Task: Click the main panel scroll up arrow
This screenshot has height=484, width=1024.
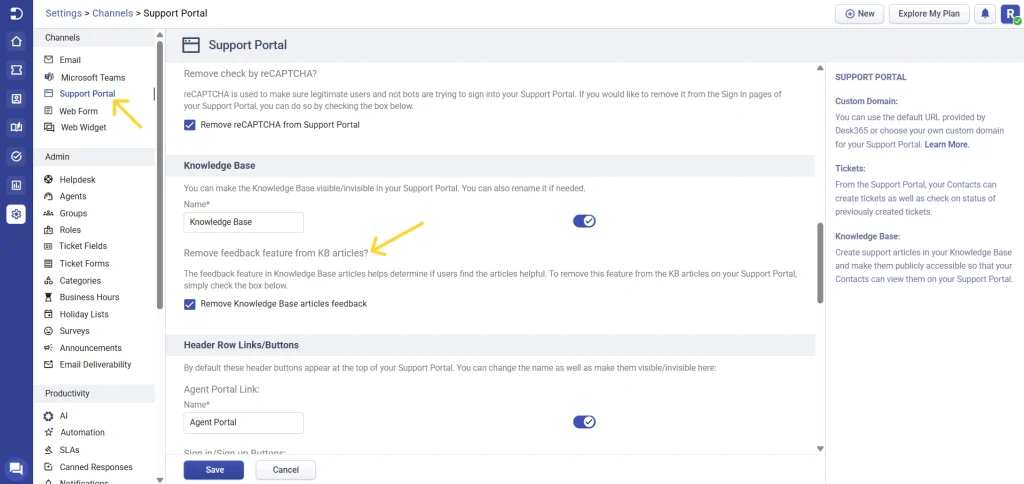Action: (820, 67)
